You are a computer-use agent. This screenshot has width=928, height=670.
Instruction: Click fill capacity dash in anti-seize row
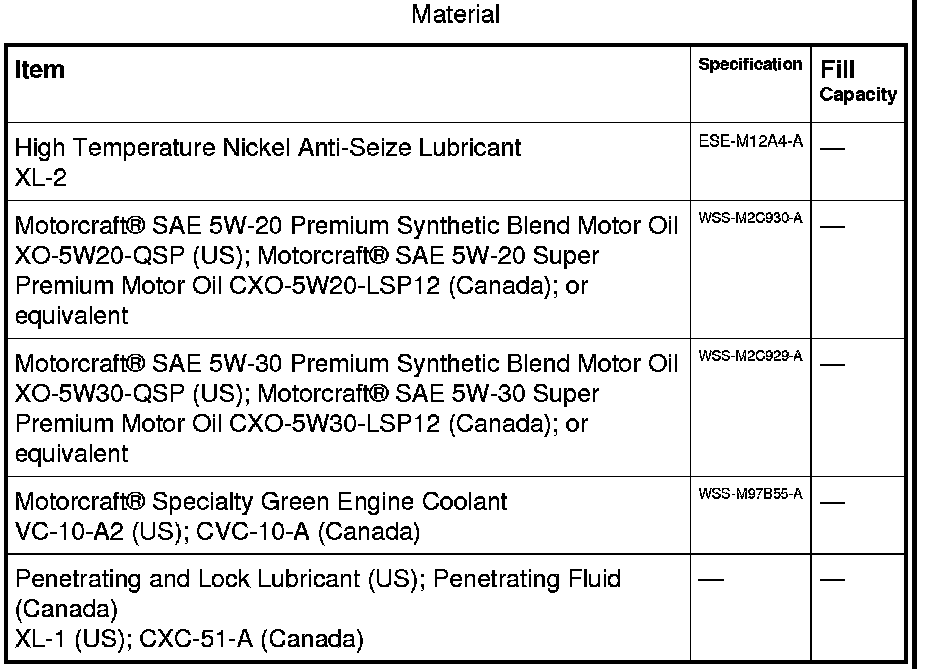click(x=832, y=149)
